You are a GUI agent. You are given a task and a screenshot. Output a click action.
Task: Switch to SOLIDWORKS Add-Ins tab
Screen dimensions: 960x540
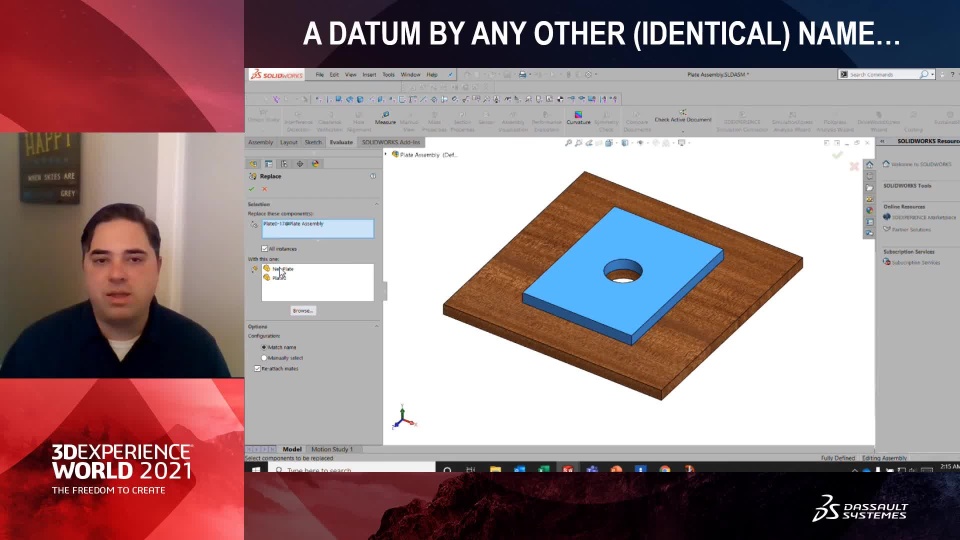click(x=391, y=142)
